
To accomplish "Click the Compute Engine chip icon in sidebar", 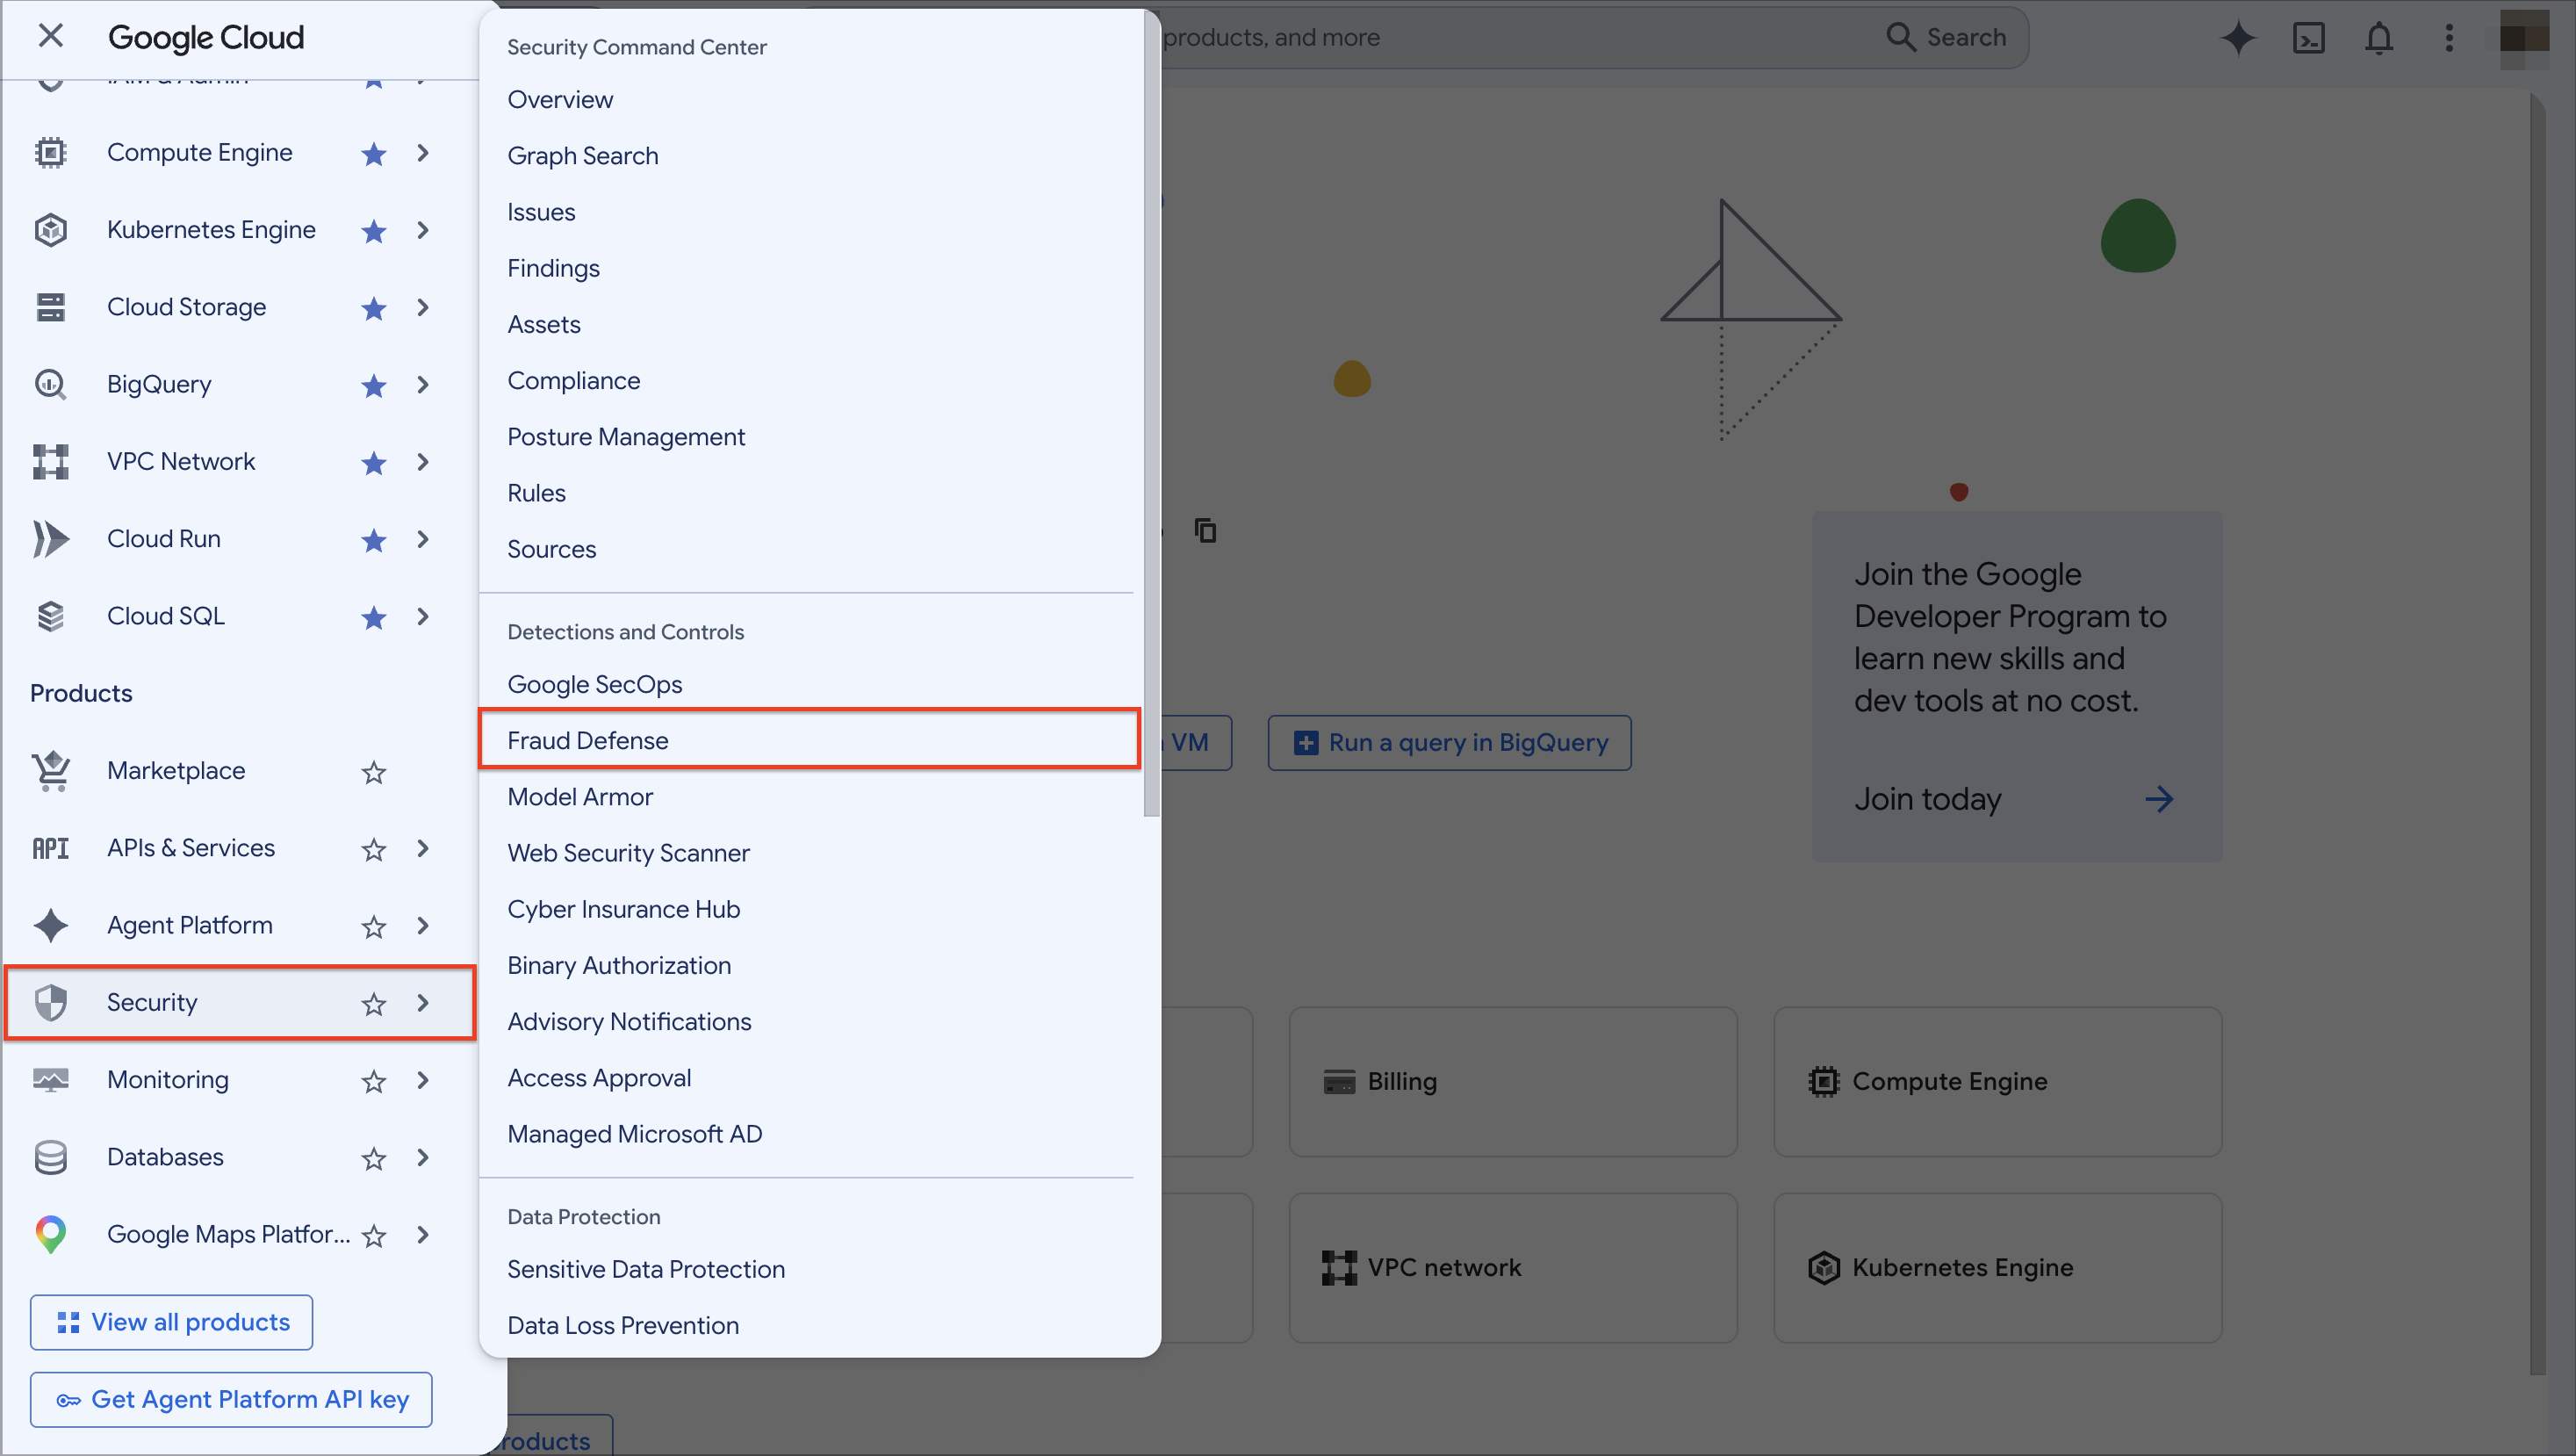I will [x=50, y=153].
